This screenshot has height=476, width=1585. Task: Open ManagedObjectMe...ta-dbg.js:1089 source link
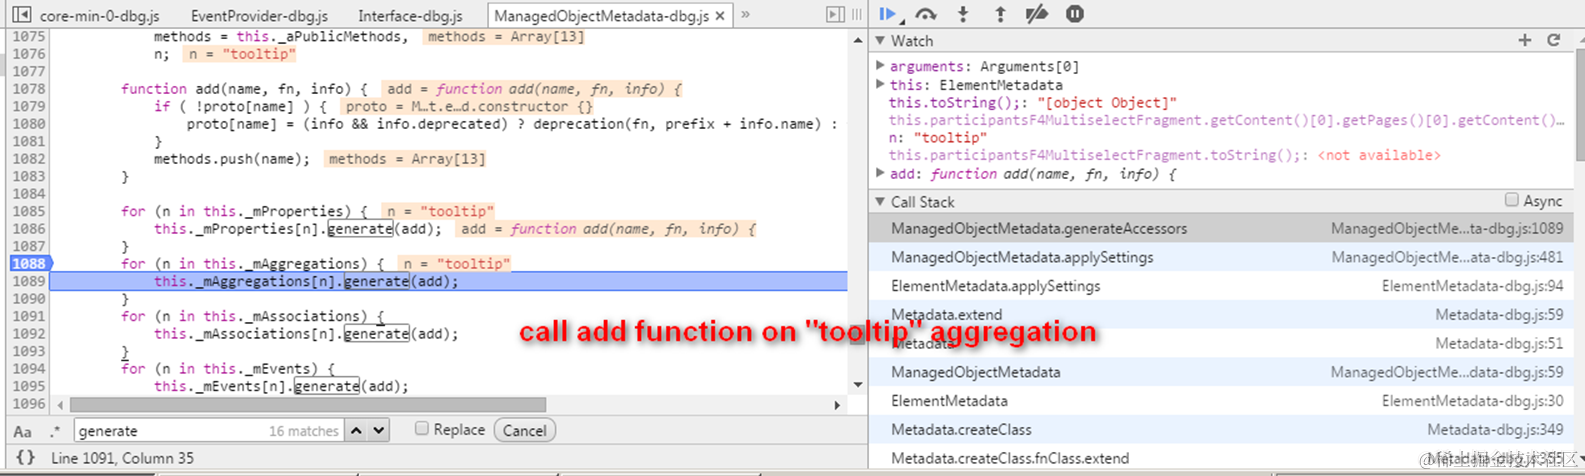click(1446, 229)
